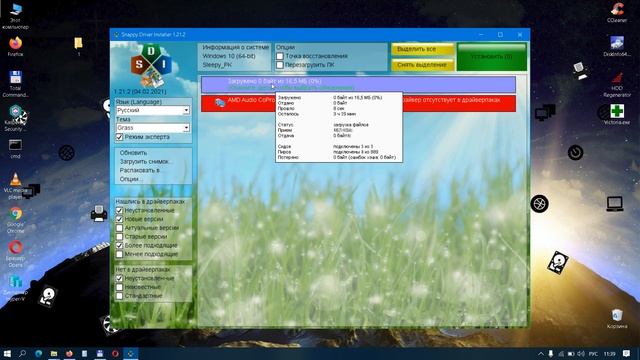Toggle 'Режим эксперта' expert mode checkbox
The image size is (640, 360).
pos(120,137)
